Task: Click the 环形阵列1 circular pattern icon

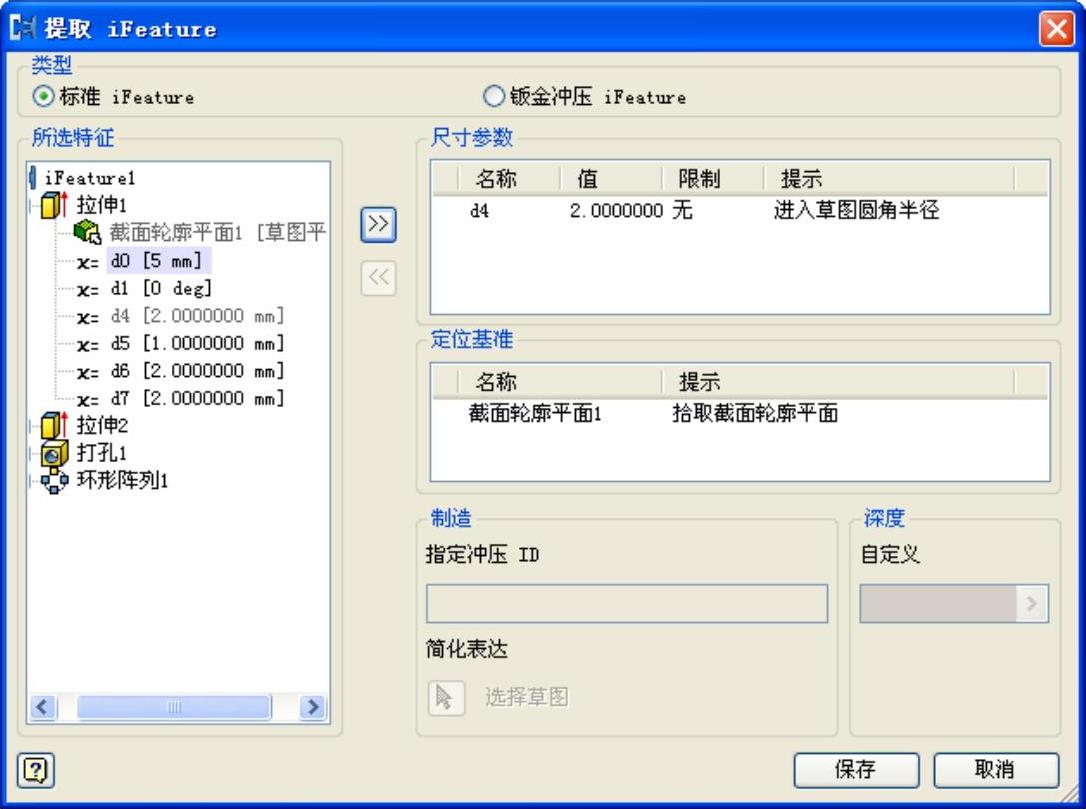Action: [55, 480]
